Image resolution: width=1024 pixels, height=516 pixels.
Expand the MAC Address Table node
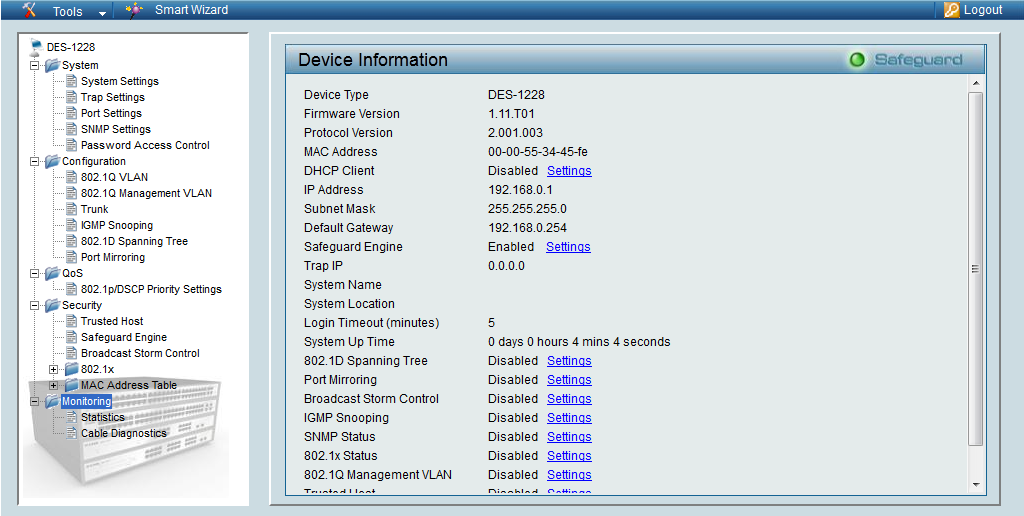(x=54, y=385)
